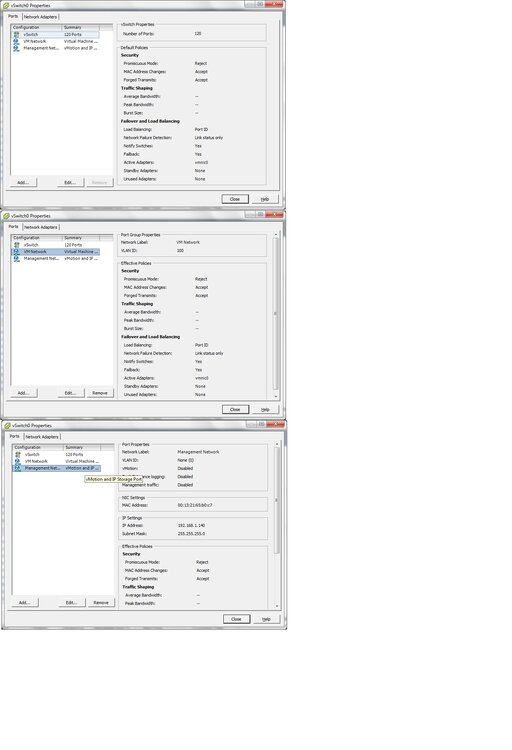Click scrollbar down arrow in NIC Settings window
The height and width of the screenshot is (750, 512).
[x=277, y=606]
